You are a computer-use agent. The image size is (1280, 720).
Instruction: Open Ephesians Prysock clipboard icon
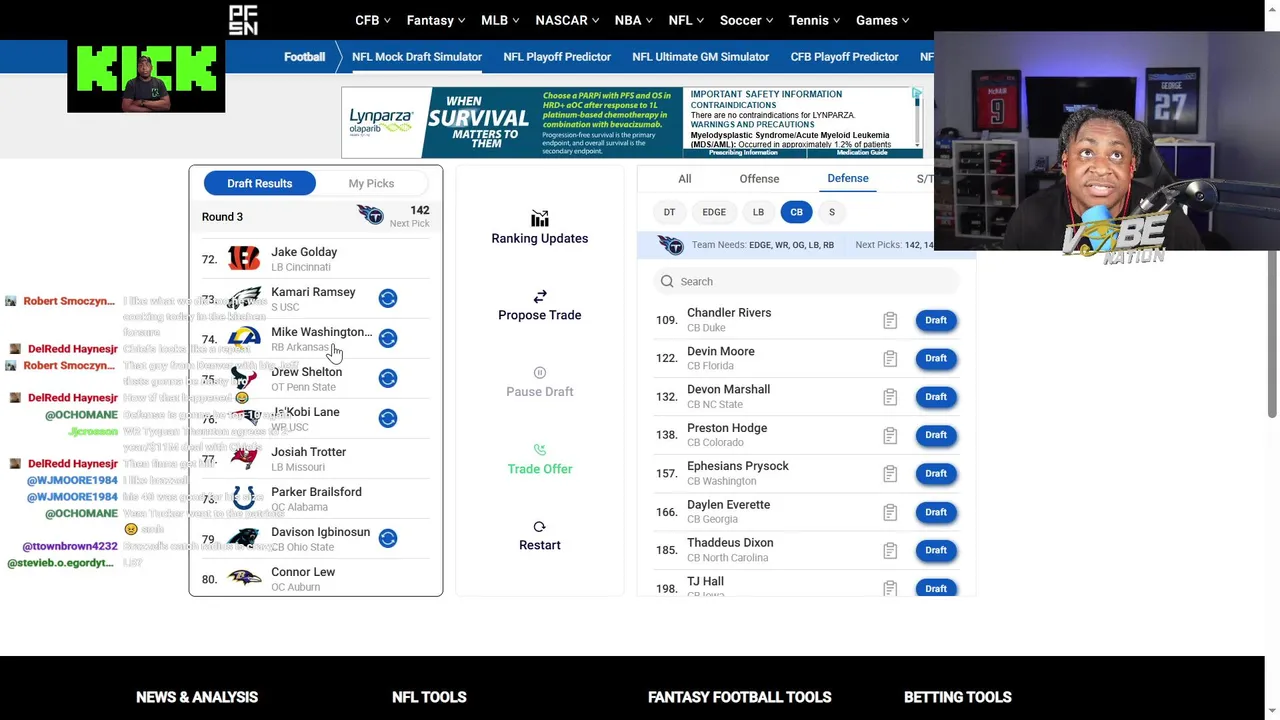890,474
